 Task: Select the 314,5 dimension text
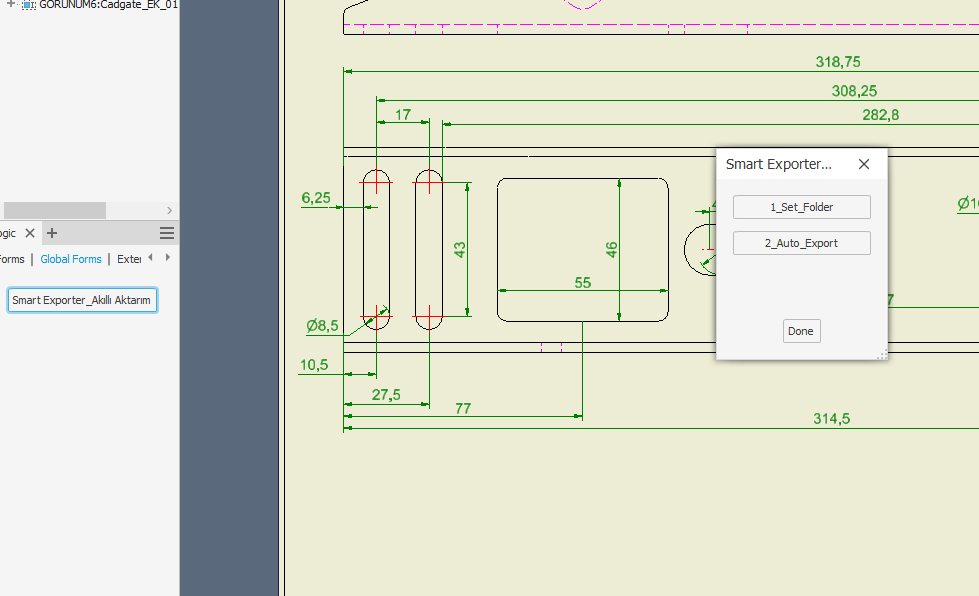click(832, 419)
